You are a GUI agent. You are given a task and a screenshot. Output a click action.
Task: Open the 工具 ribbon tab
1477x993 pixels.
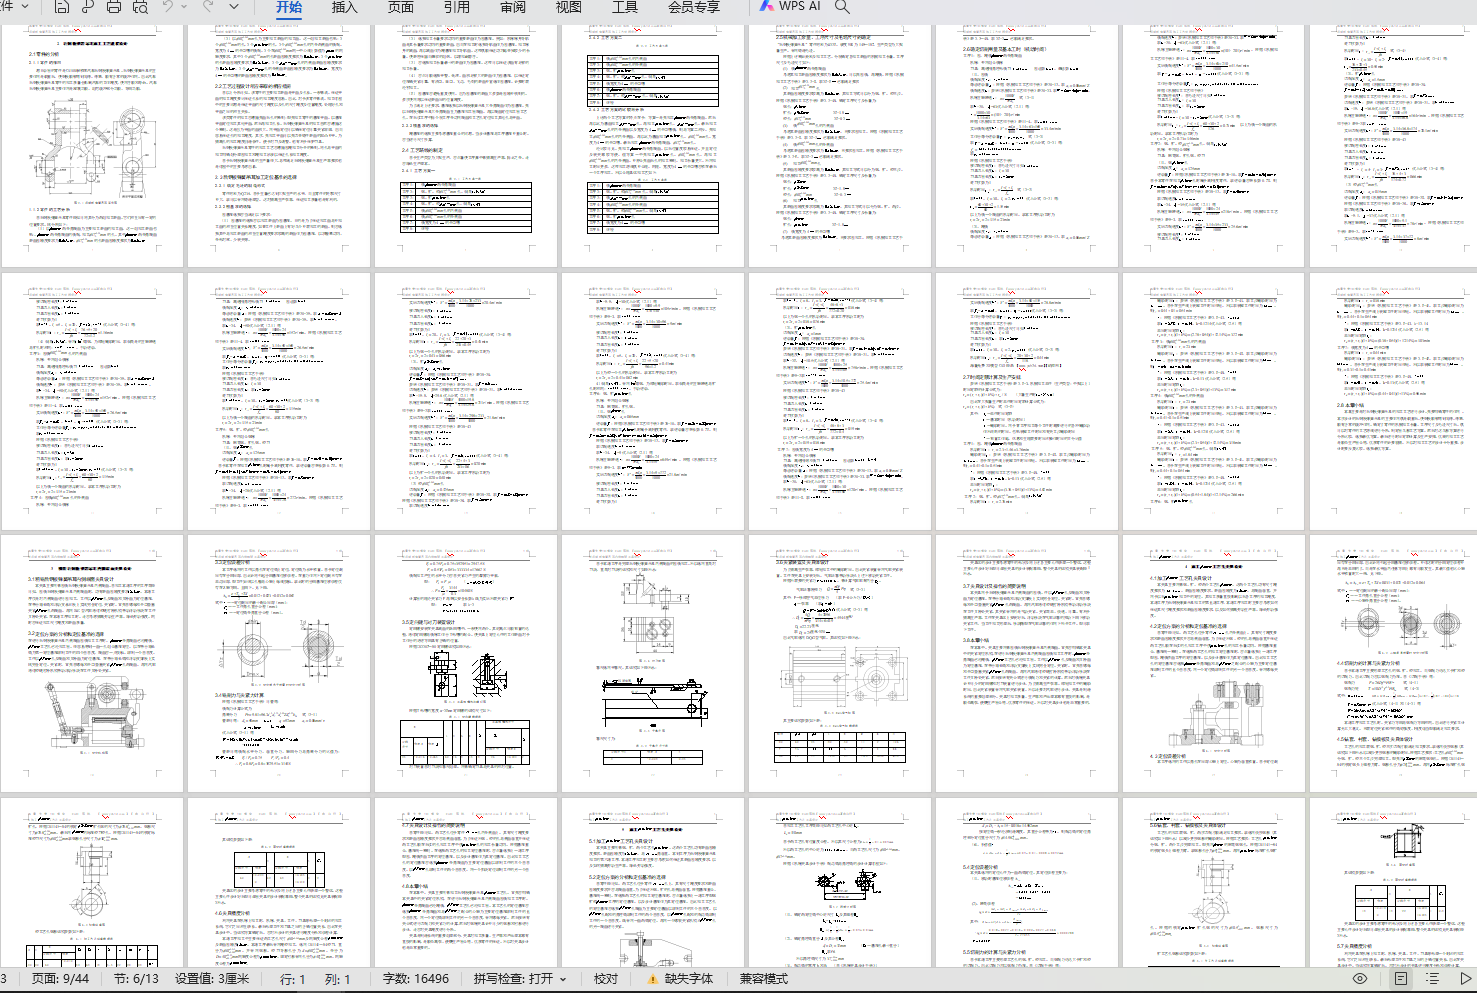[625, 7]
